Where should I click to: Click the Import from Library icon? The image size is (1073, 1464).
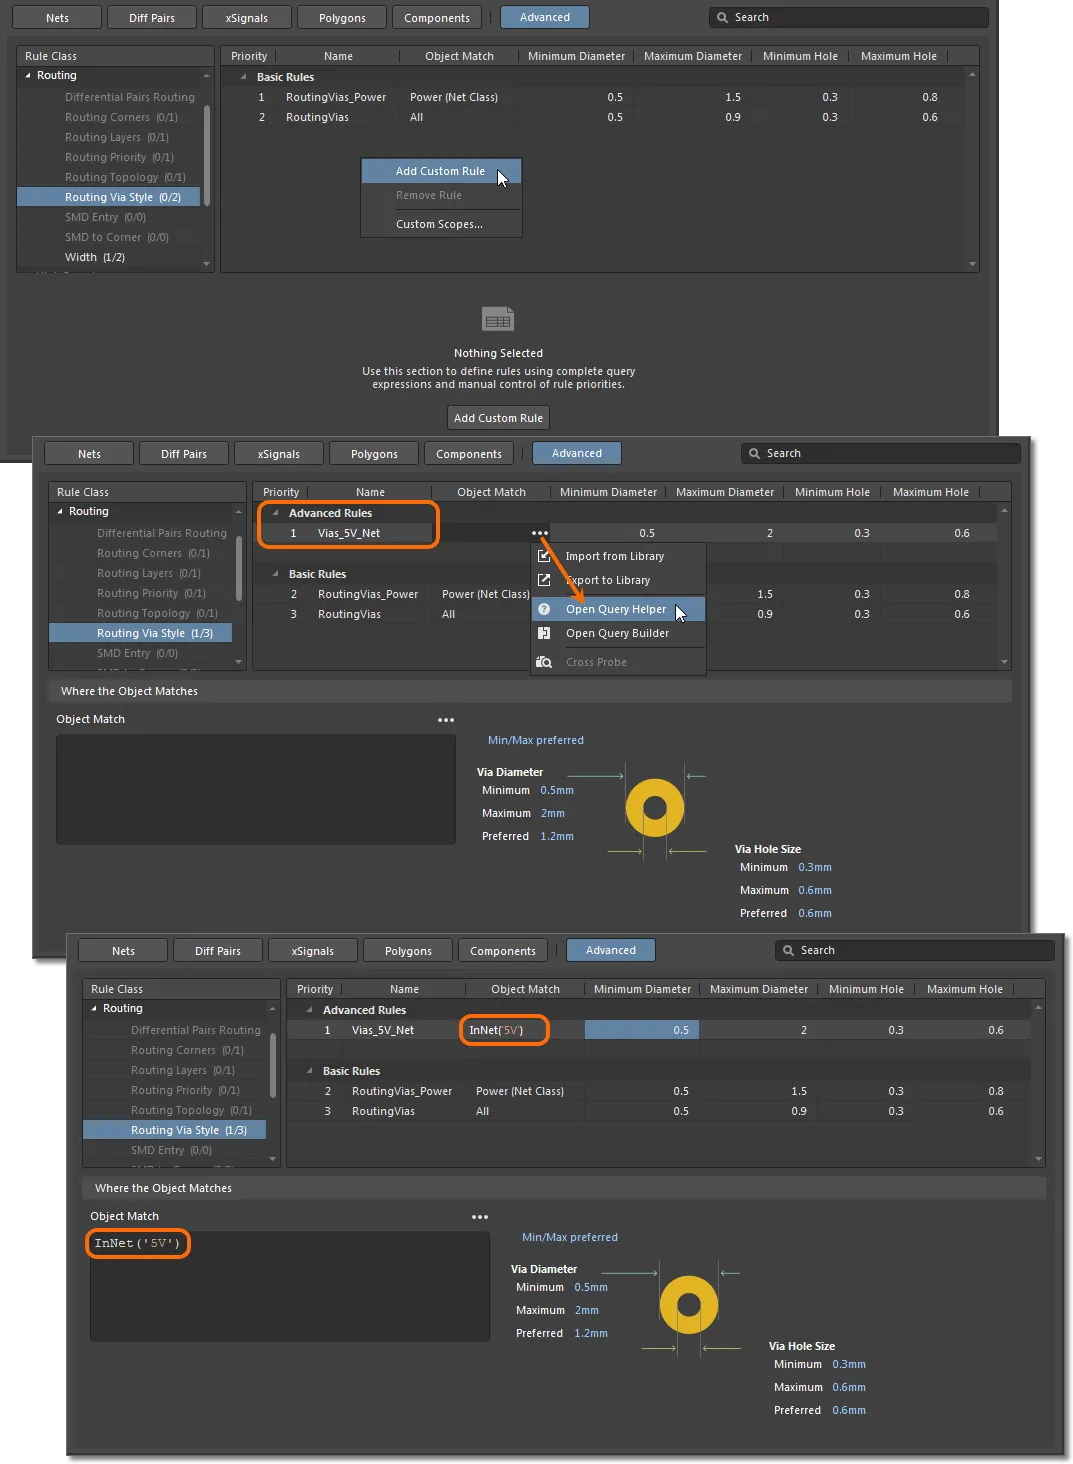tap(544, 556)
